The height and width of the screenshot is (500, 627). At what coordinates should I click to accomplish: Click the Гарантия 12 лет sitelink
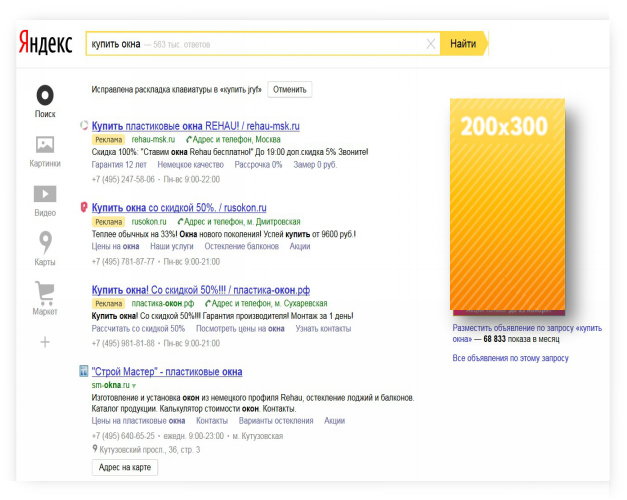(119, 164)
